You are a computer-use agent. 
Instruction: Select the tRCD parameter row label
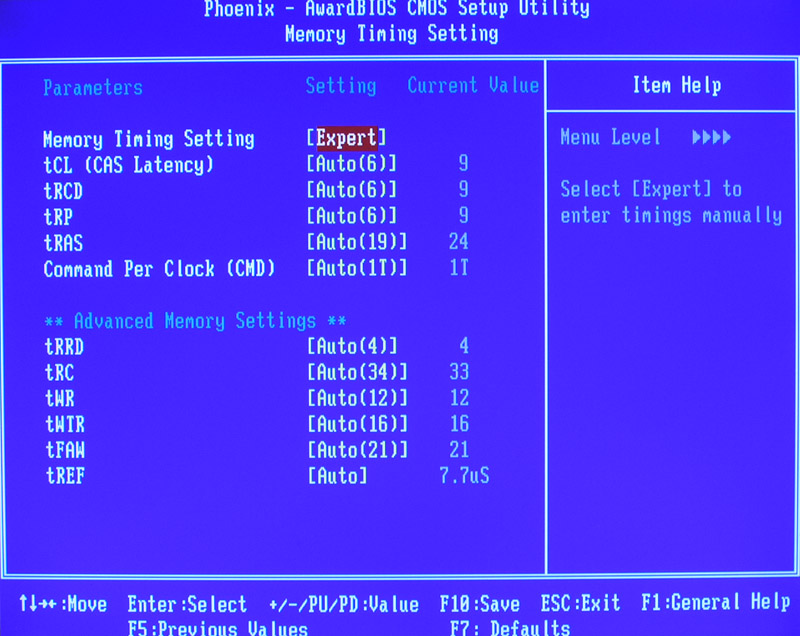63,192
